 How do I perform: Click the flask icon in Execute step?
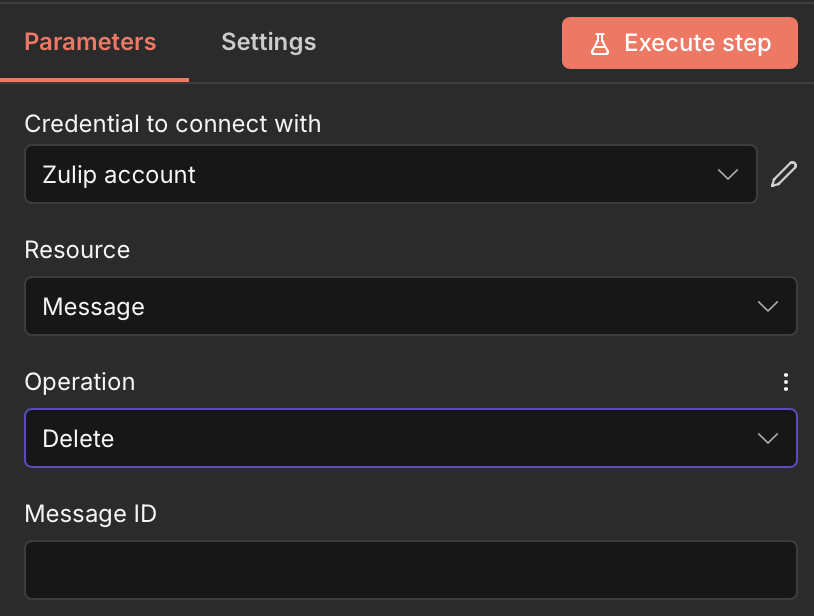pos(600,44)
